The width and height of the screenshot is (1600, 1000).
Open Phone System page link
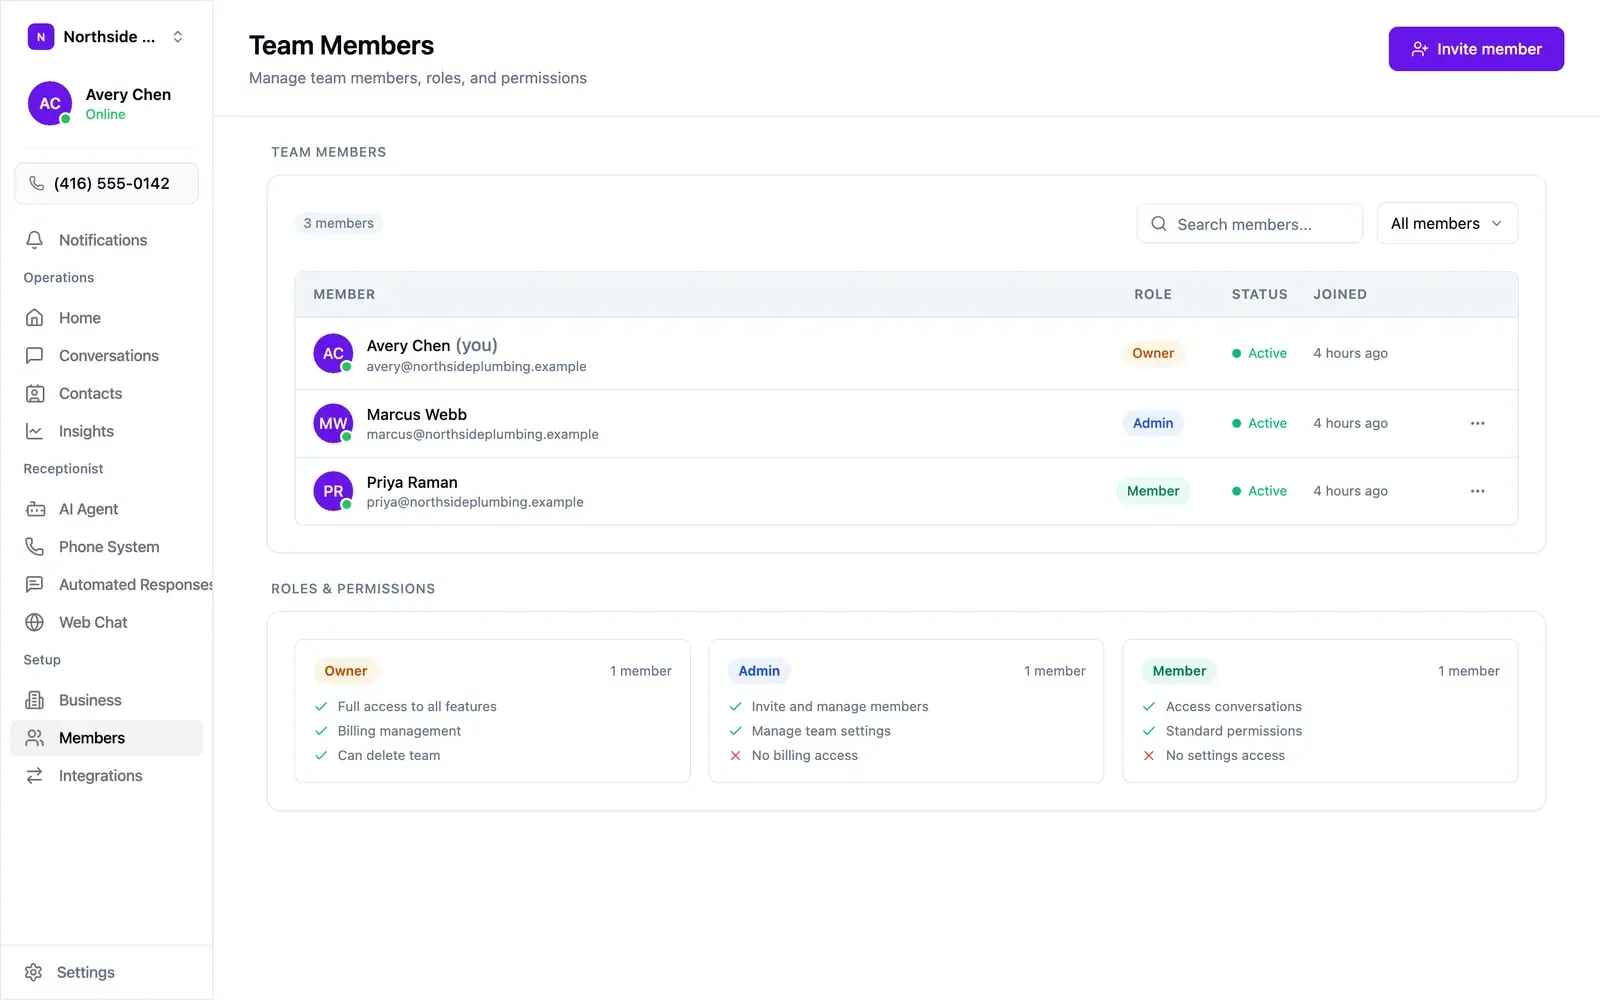[107, 547]
